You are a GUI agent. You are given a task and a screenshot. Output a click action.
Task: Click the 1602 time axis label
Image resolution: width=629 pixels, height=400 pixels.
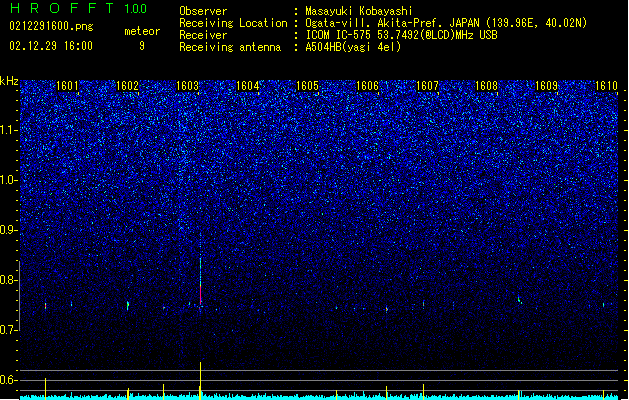click(127, 85)
